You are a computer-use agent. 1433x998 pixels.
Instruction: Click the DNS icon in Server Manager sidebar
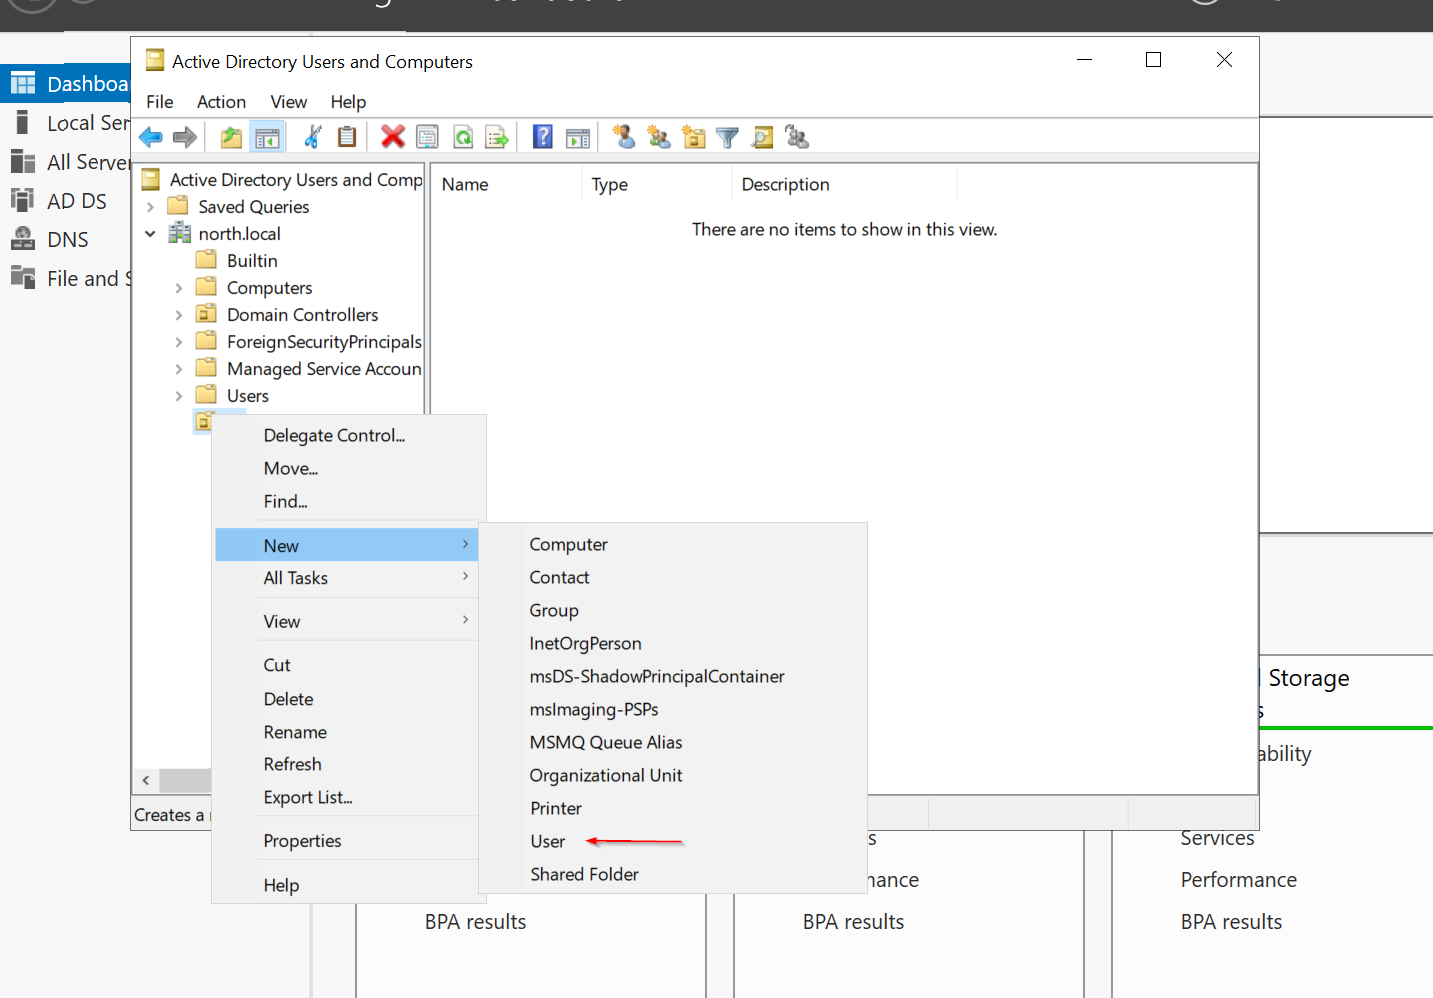(22, 239)
